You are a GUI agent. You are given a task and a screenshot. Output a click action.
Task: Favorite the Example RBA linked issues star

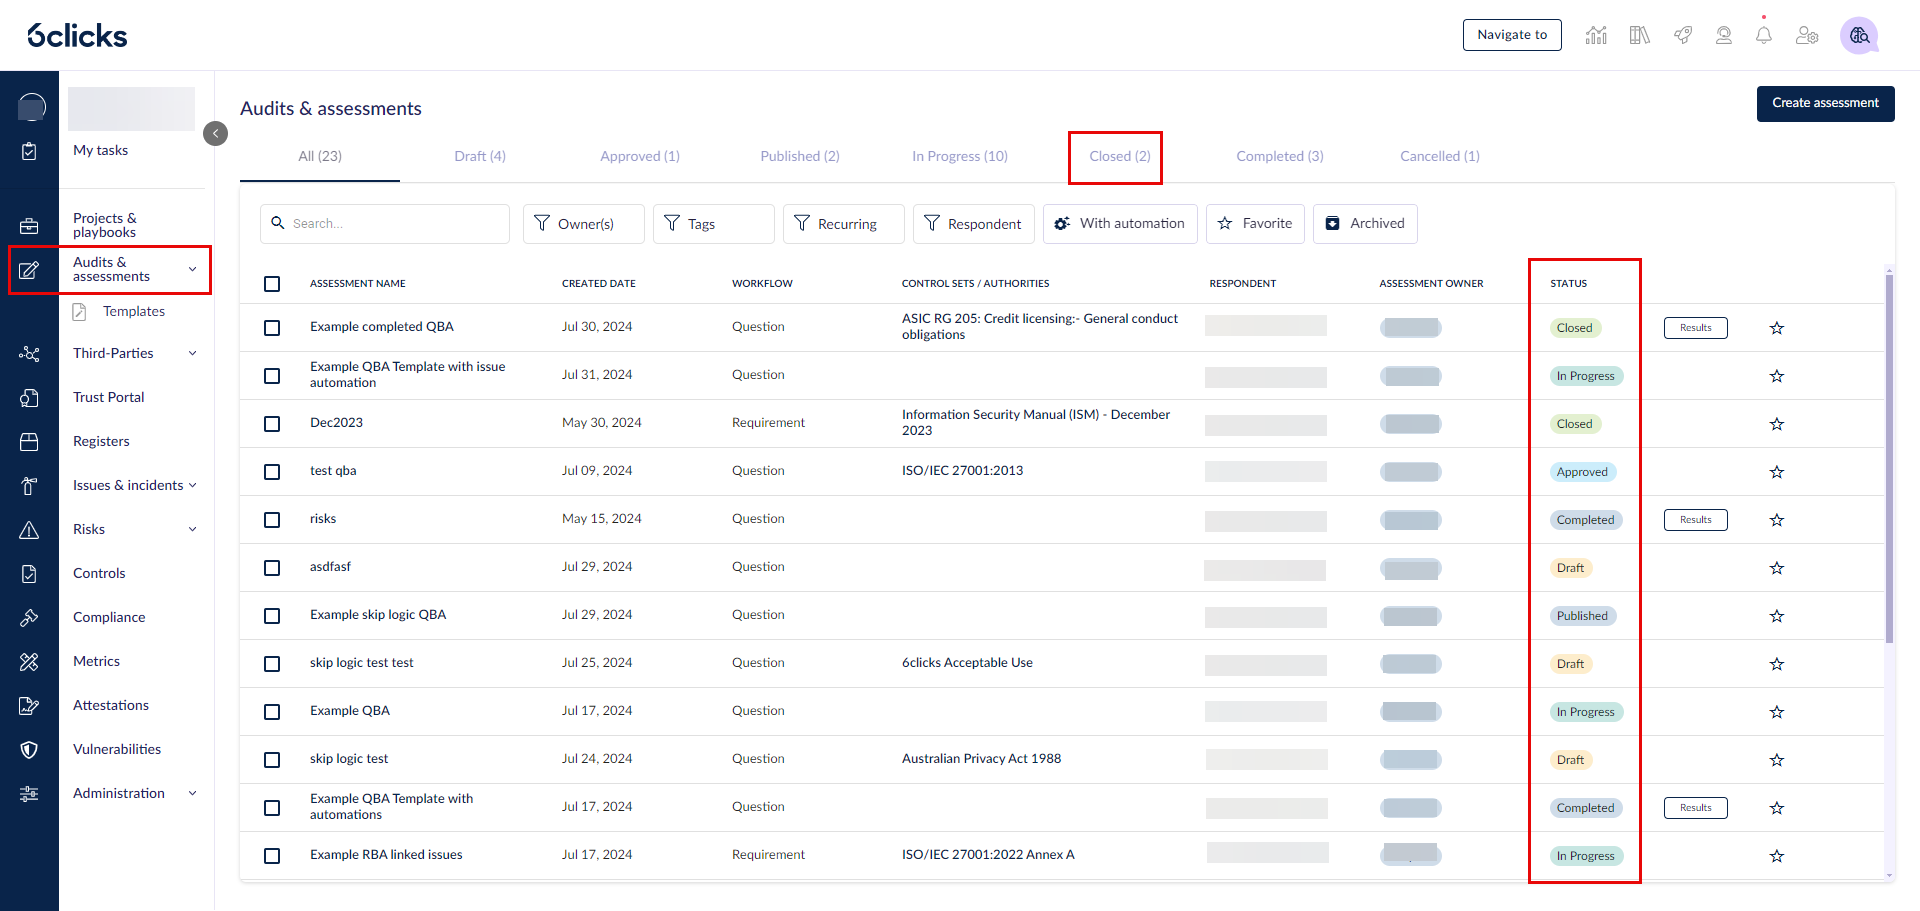pyautogui.click(x=1777, y=856)
